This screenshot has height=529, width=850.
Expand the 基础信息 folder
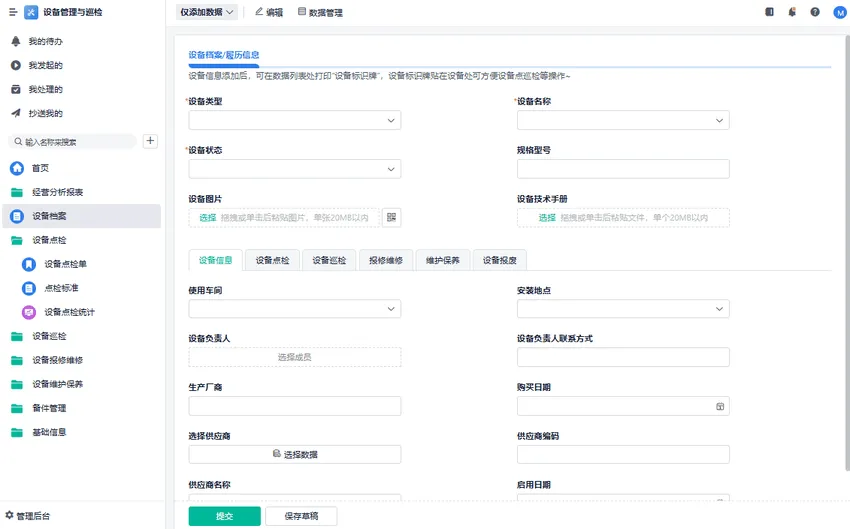17,433
